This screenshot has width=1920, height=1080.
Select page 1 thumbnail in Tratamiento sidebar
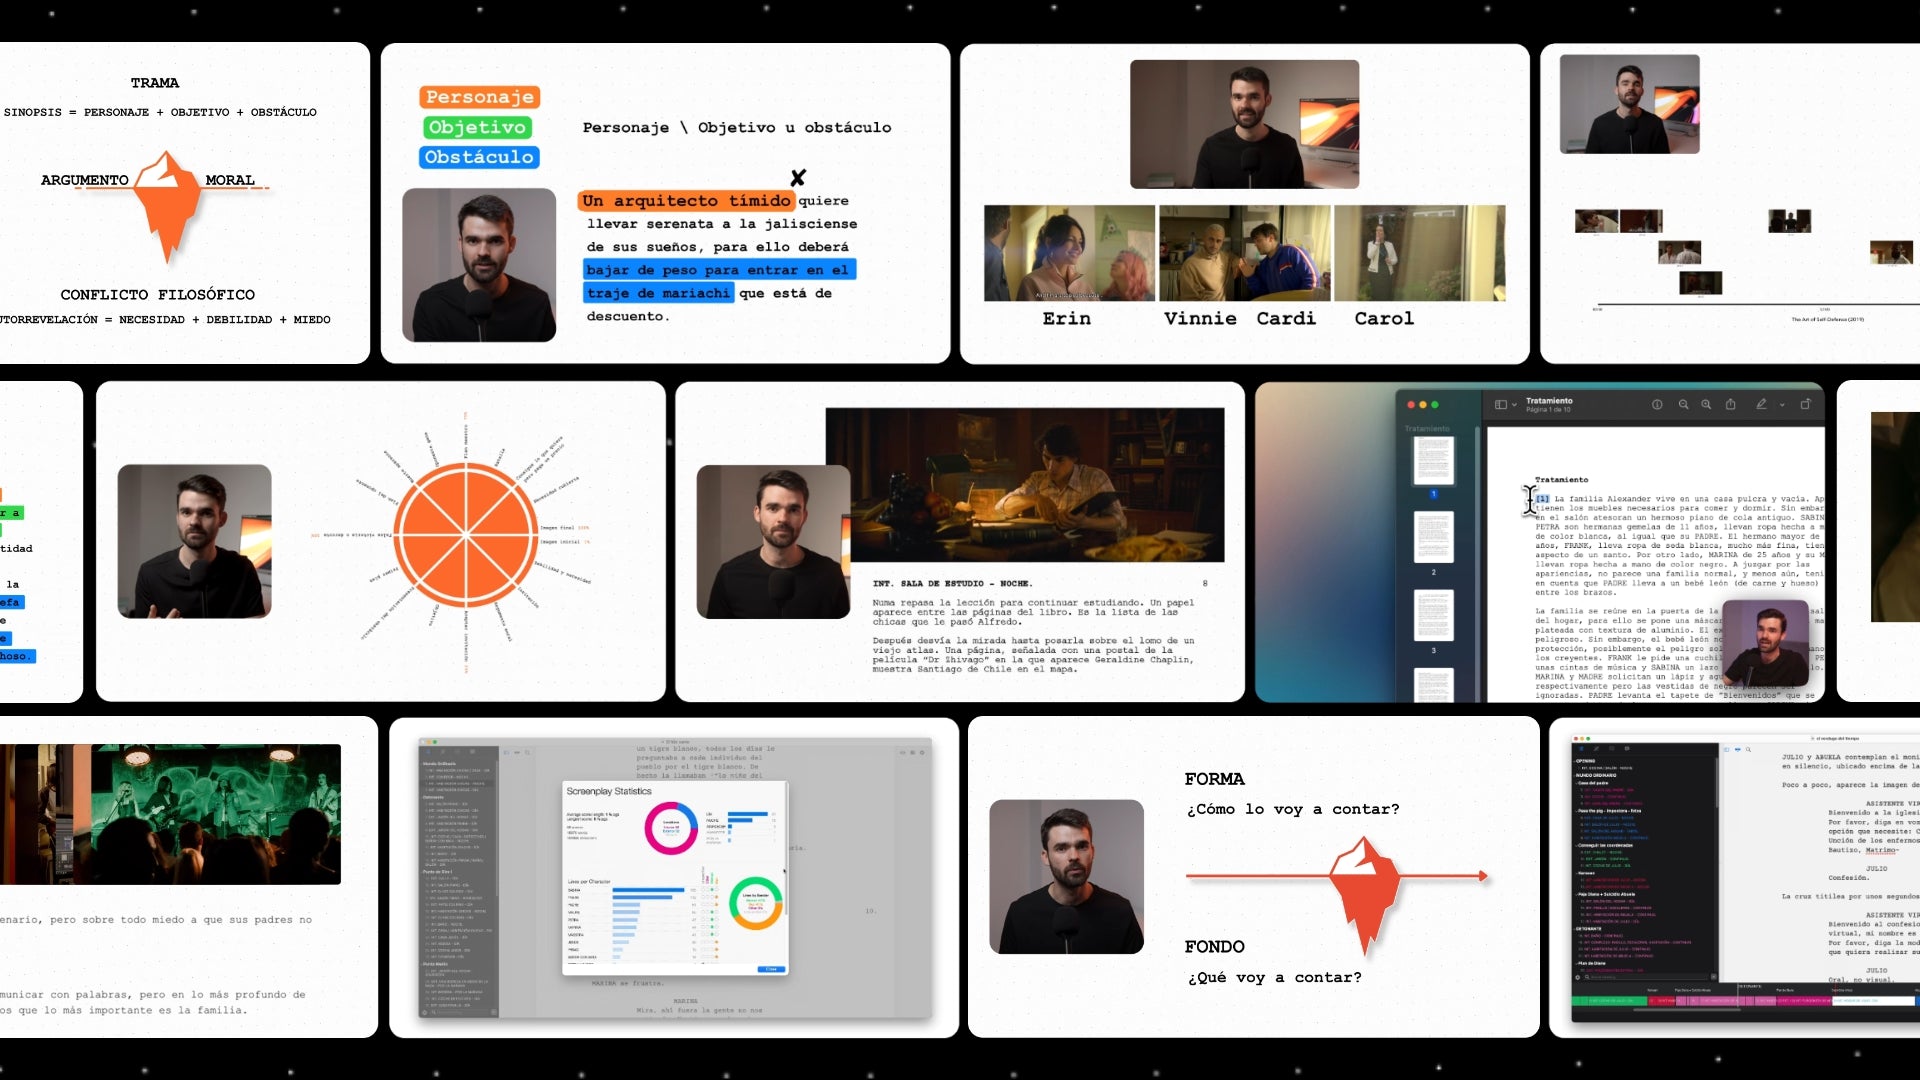point(1433,460)
